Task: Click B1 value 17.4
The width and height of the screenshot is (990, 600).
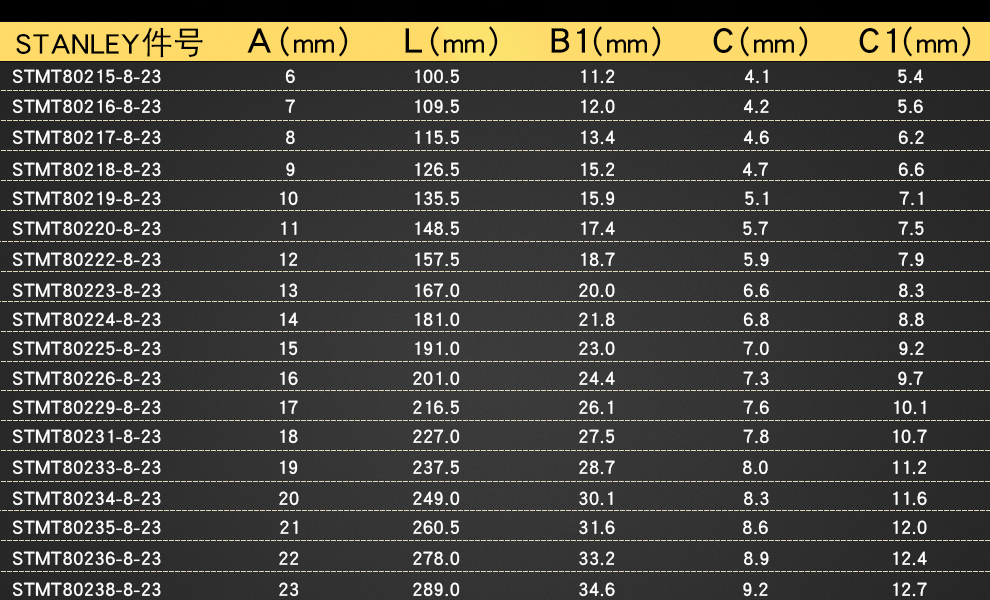Action: 597,228
